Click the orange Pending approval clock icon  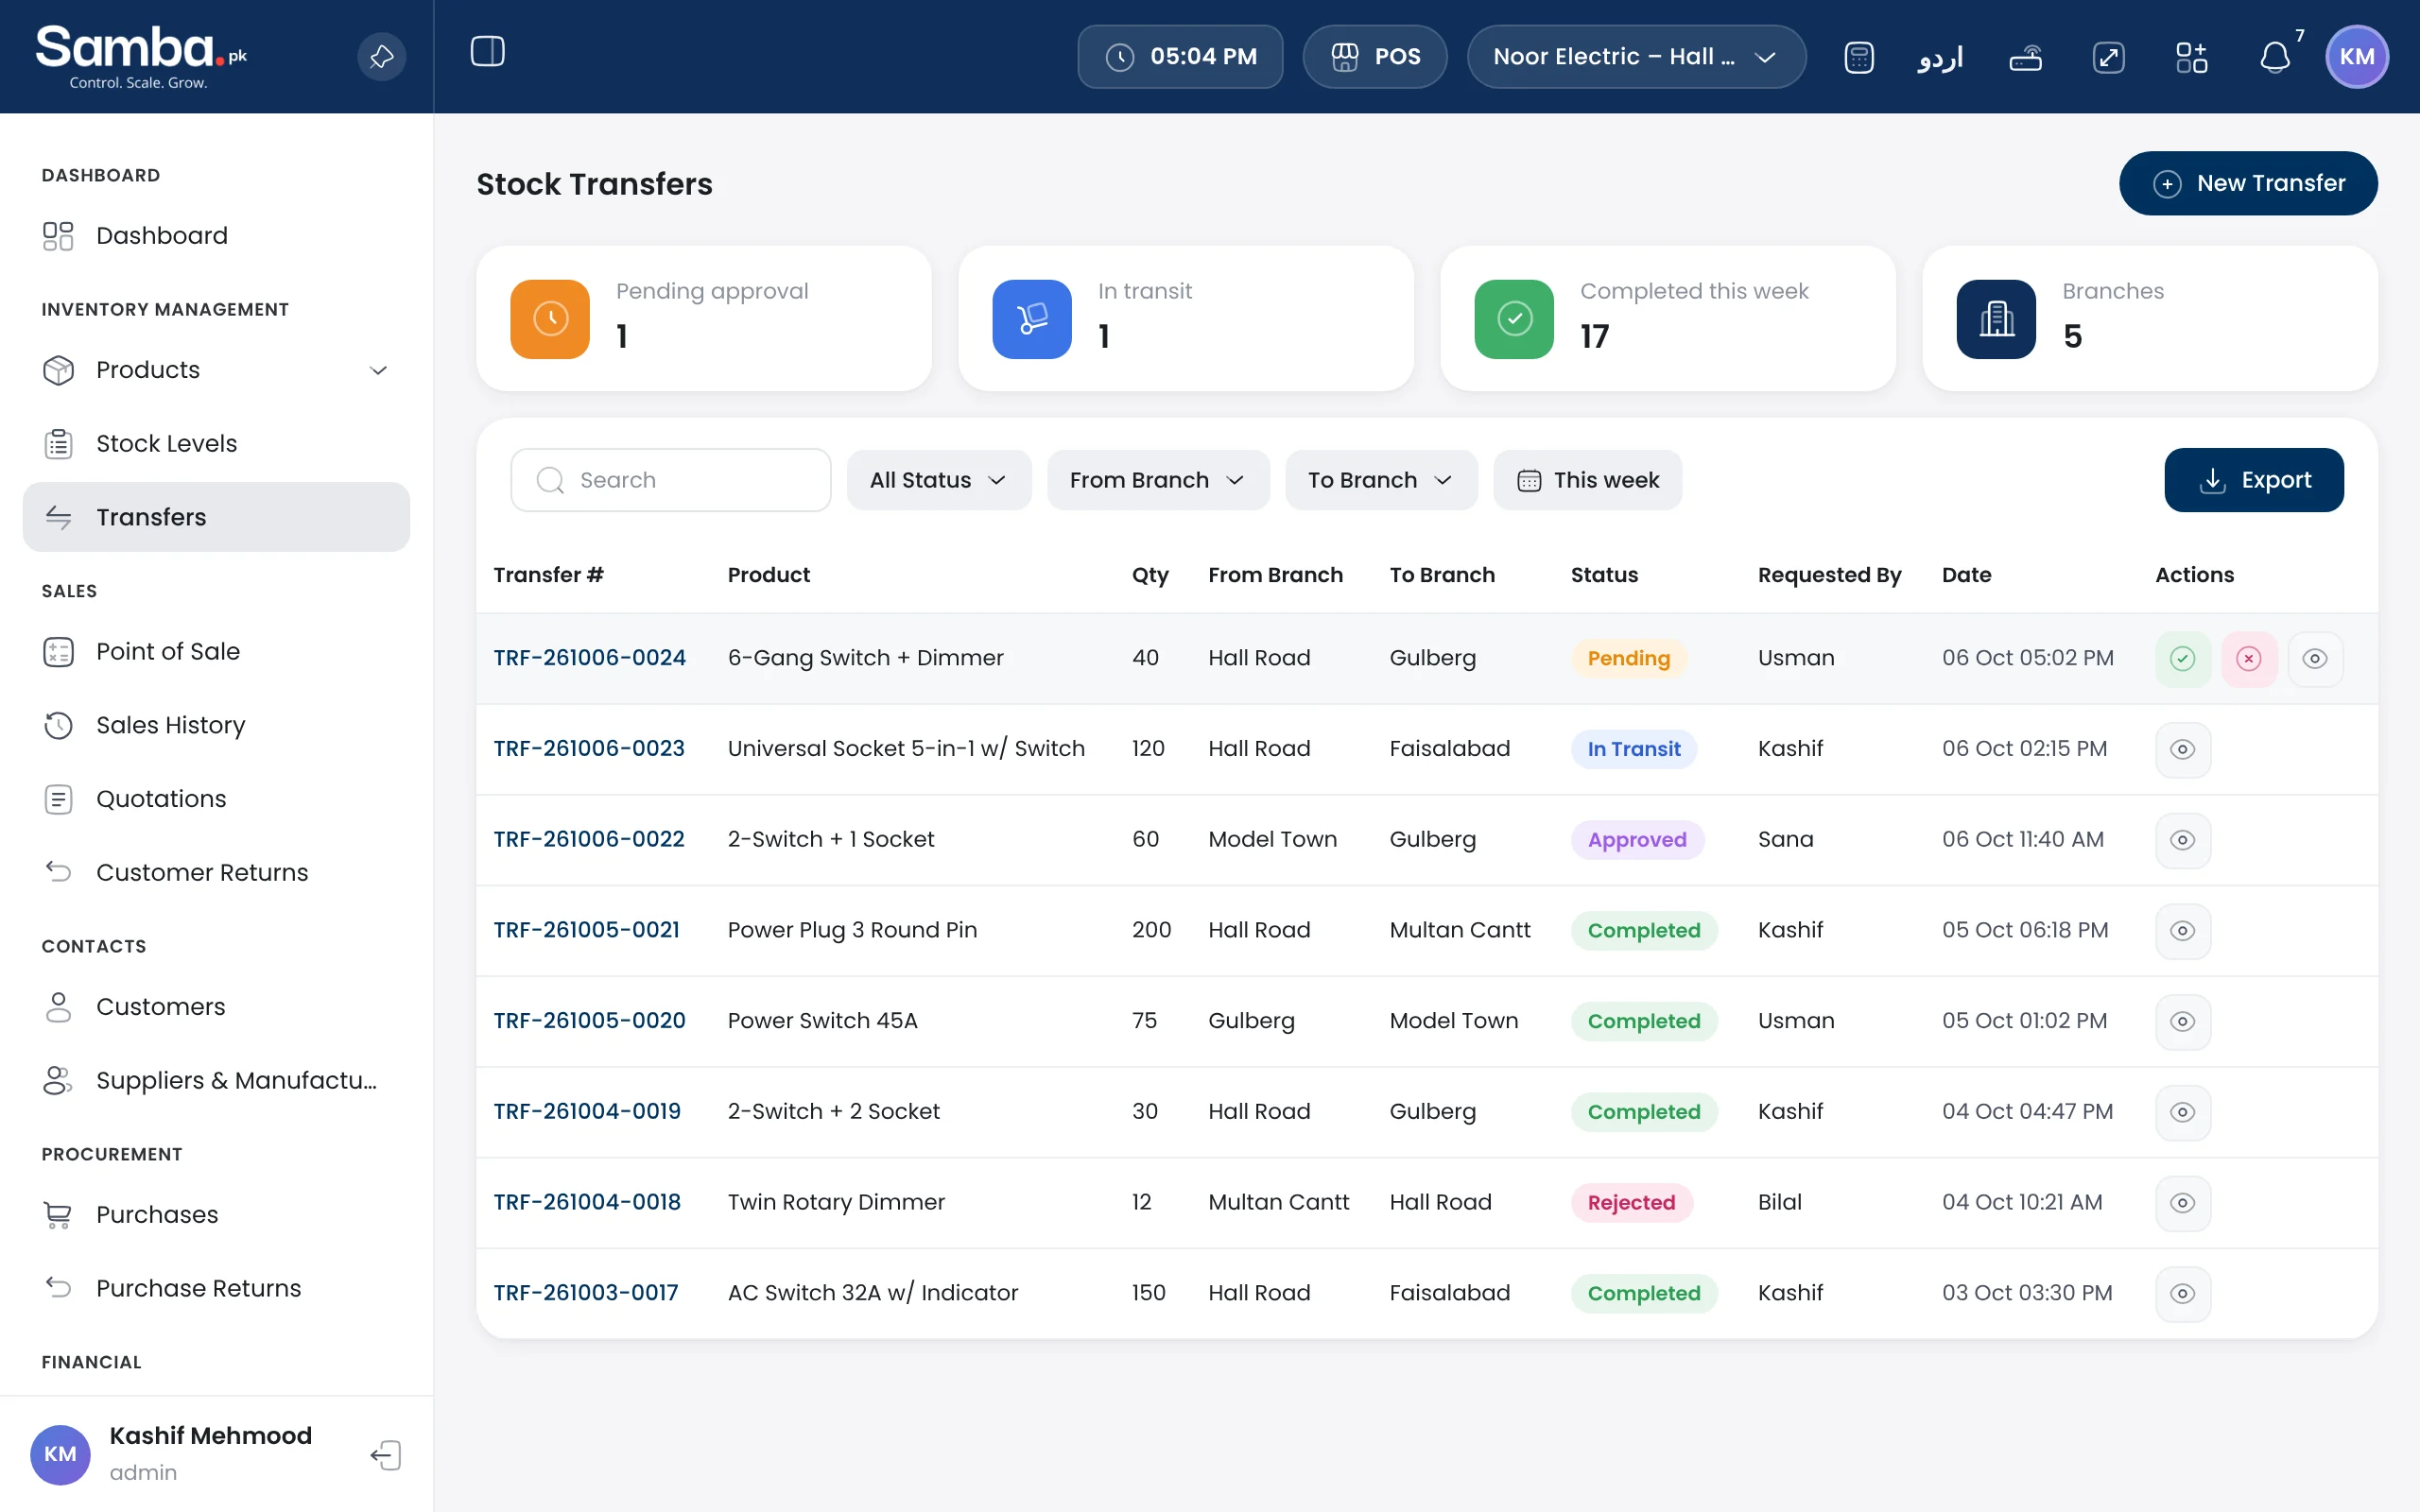pyautogui.click(x=550, y=319)
